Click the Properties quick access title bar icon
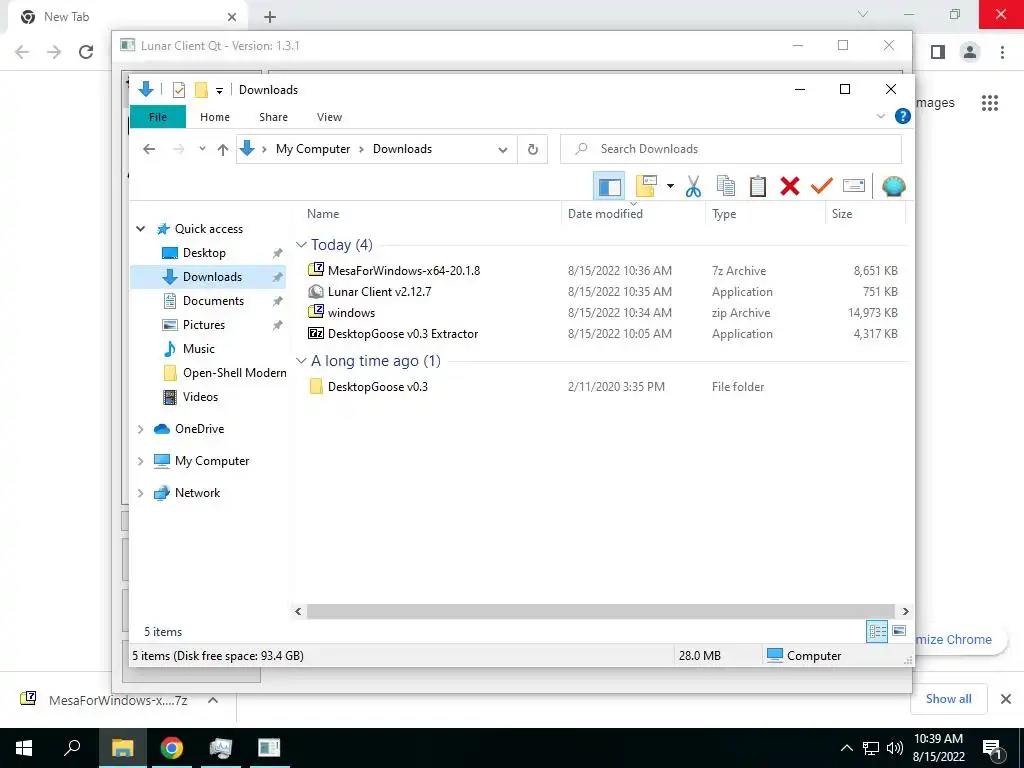1024x768 pixels. [x=178, y=90]
